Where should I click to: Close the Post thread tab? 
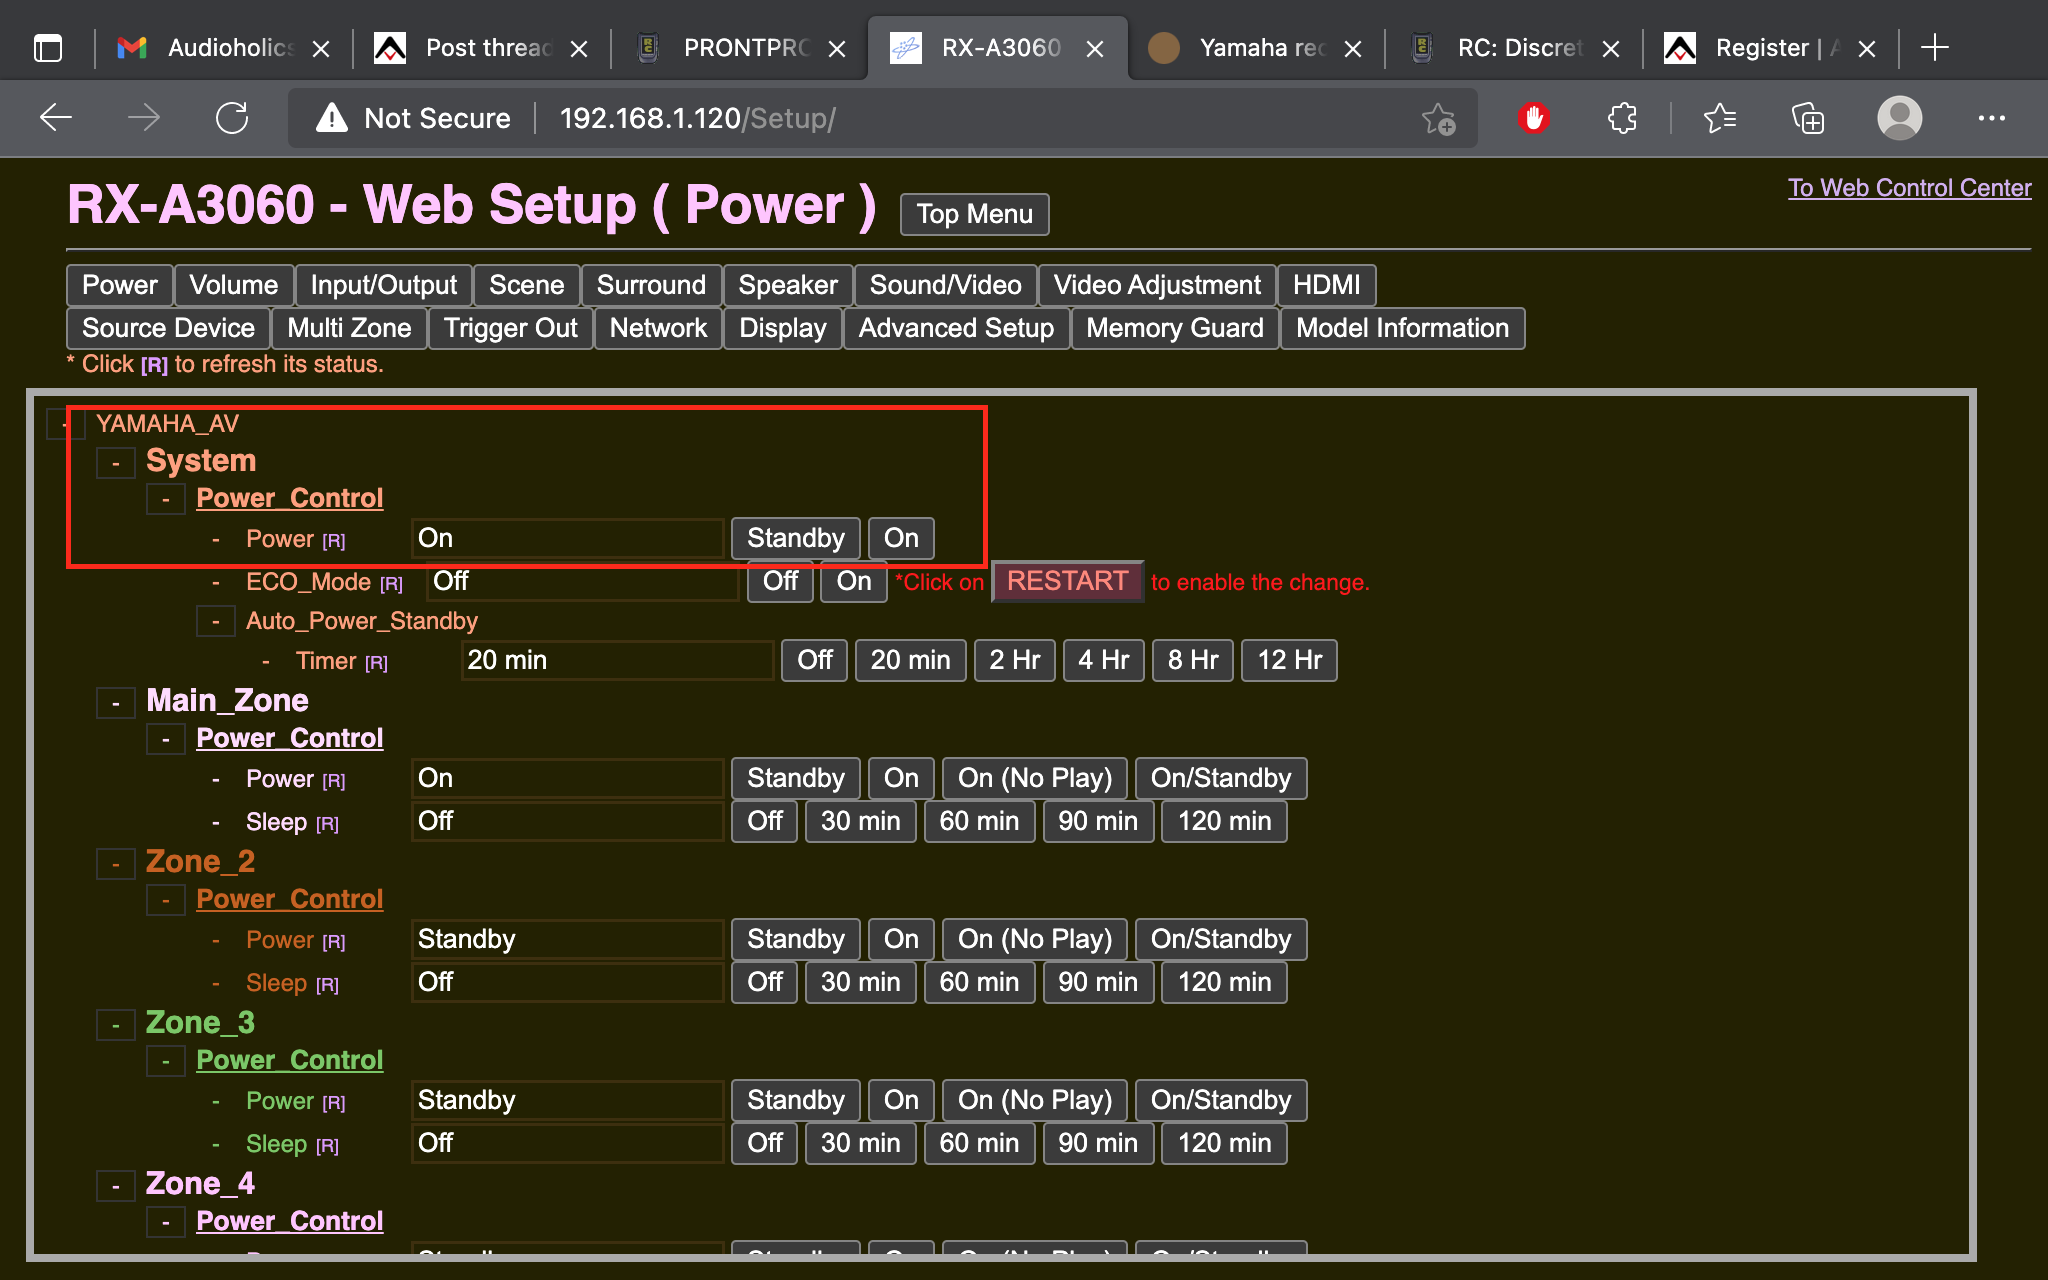click(x=579, y=49)
